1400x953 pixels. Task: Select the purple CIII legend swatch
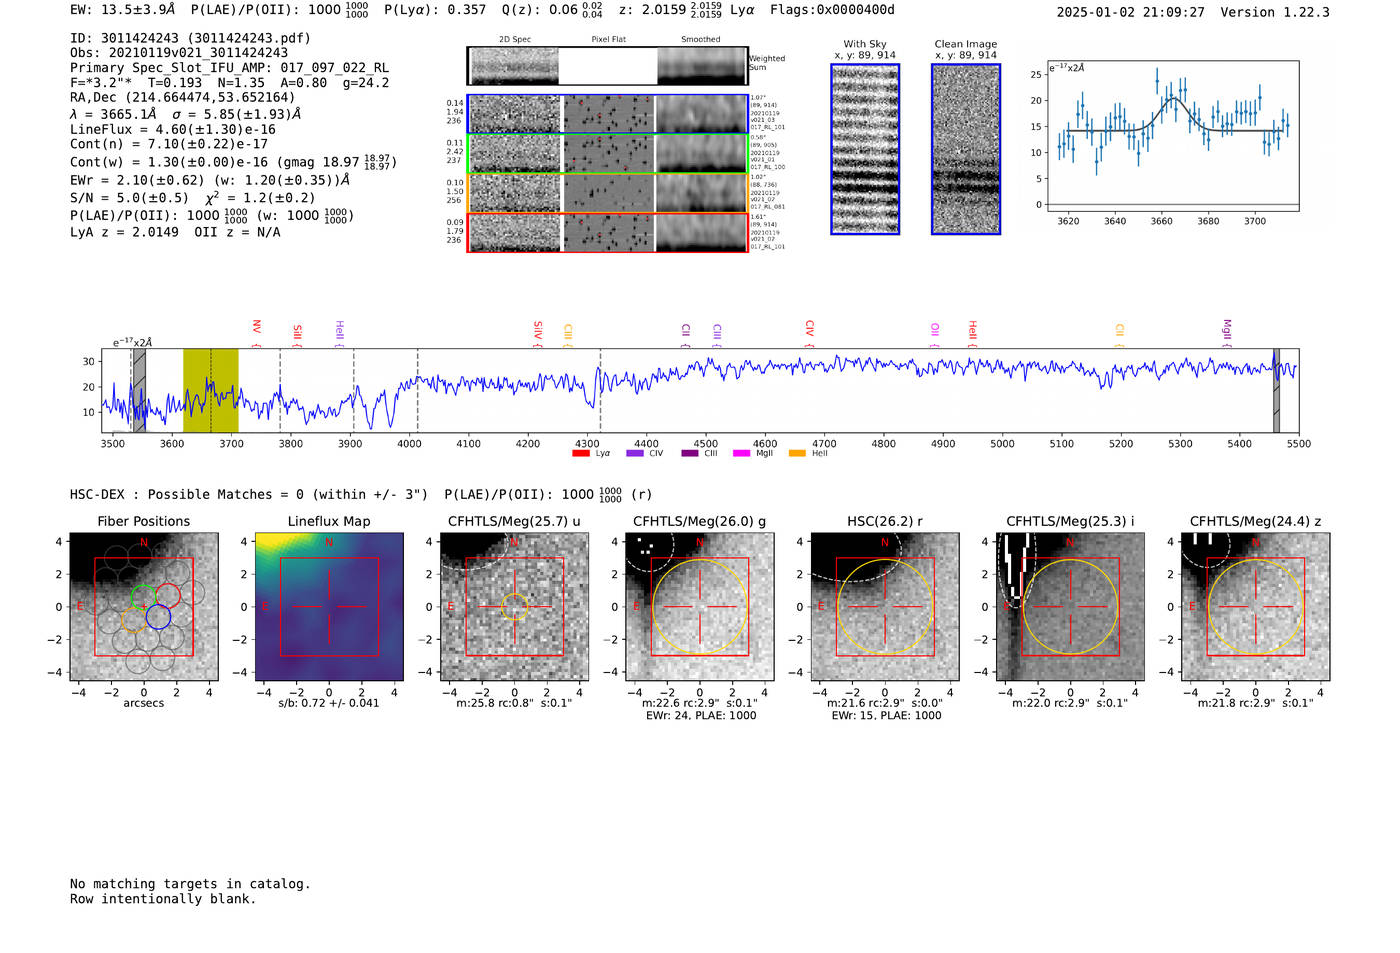tap(690, 454)
